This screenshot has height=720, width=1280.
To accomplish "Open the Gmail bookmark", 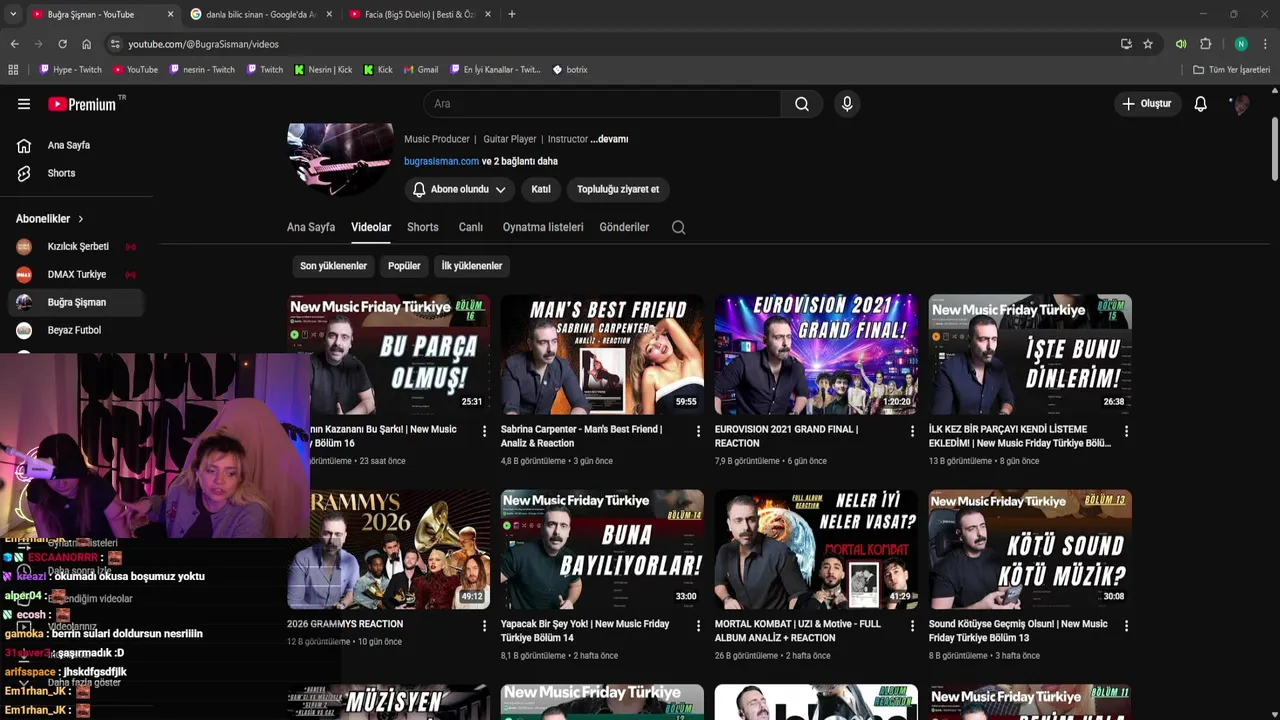I will [x=421, y=70].
